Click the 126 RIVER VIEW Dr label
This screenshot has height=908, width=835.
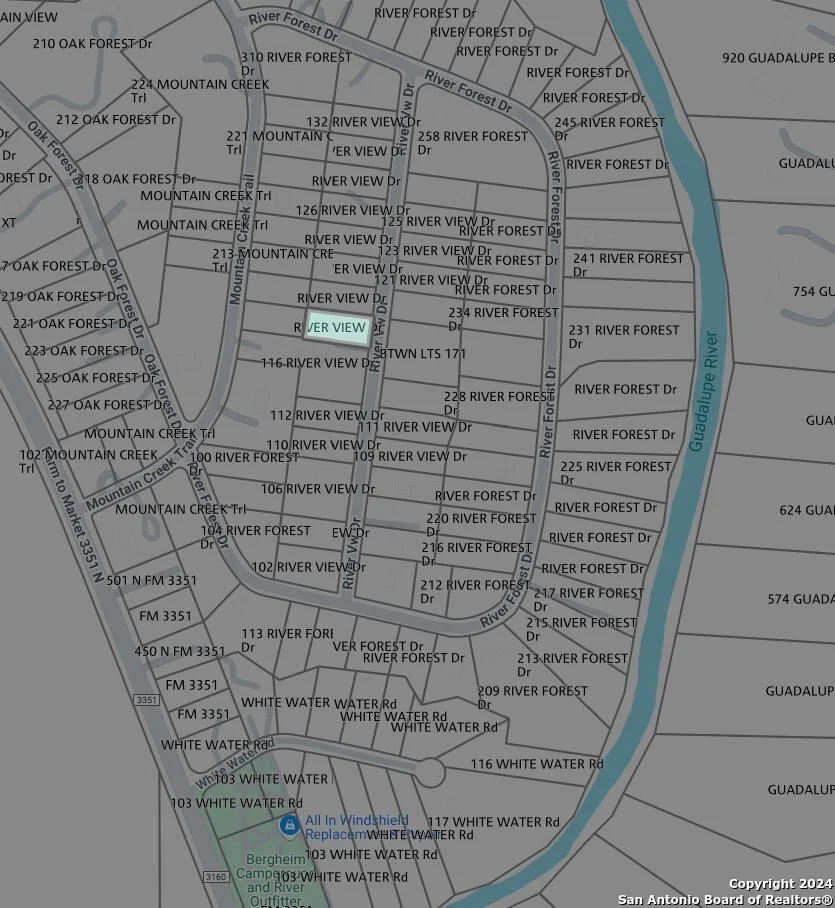(353, 210)
